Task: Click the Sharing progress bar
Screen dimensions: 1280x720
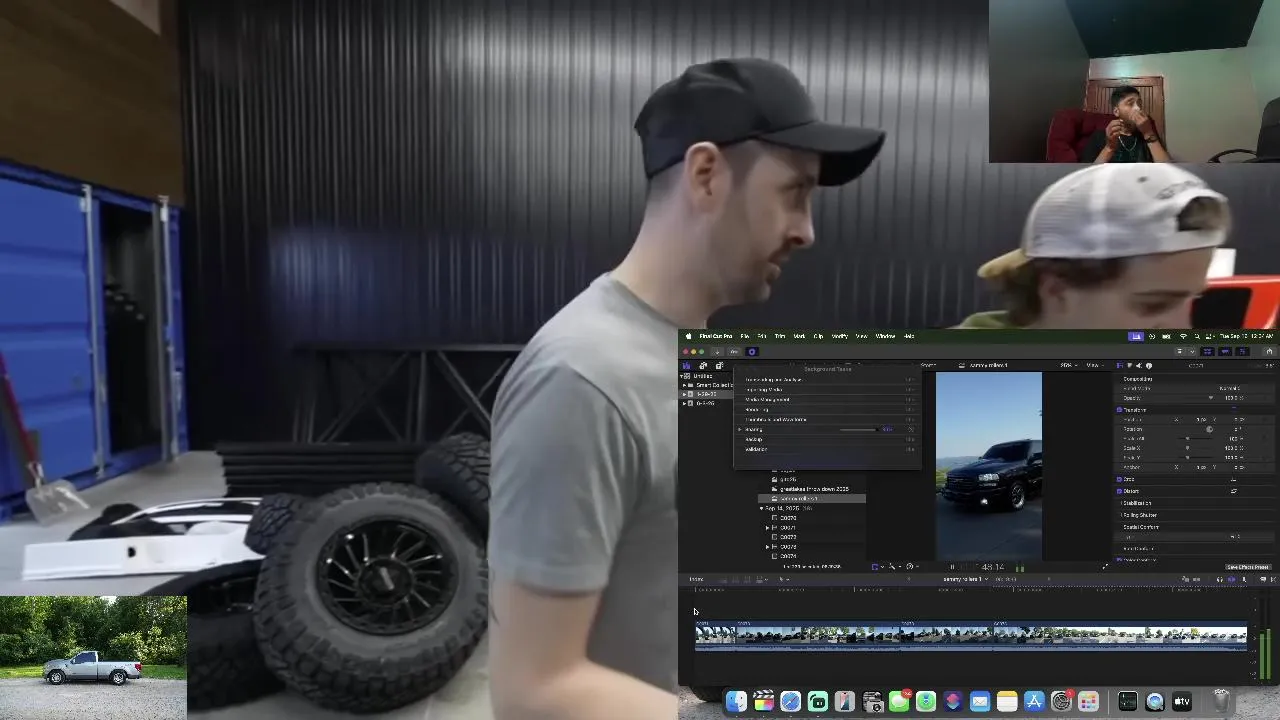Action: (x=858, y=429)
